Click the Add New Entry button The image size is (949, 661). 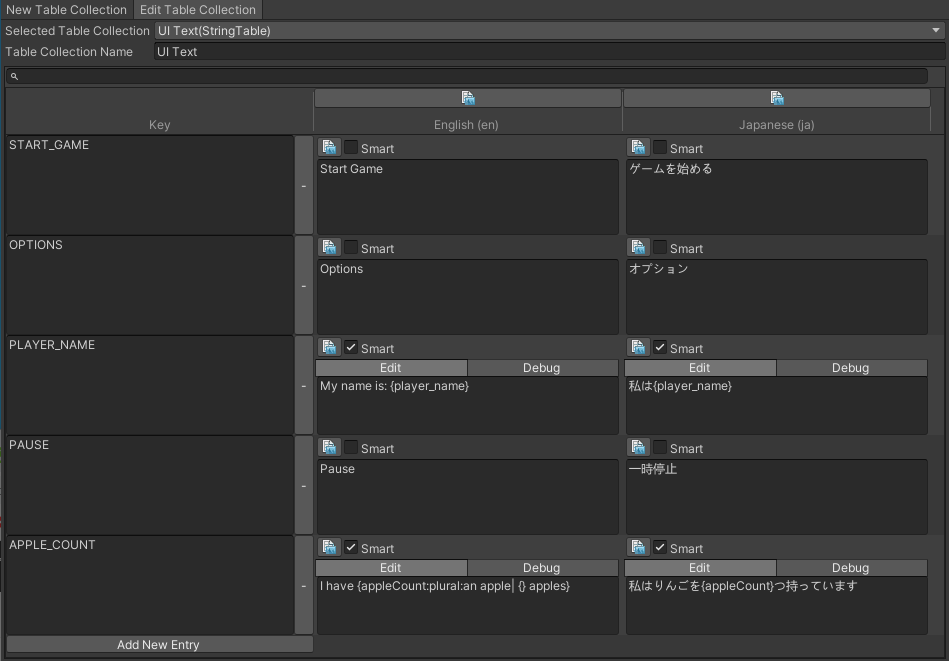pos(159,644)
